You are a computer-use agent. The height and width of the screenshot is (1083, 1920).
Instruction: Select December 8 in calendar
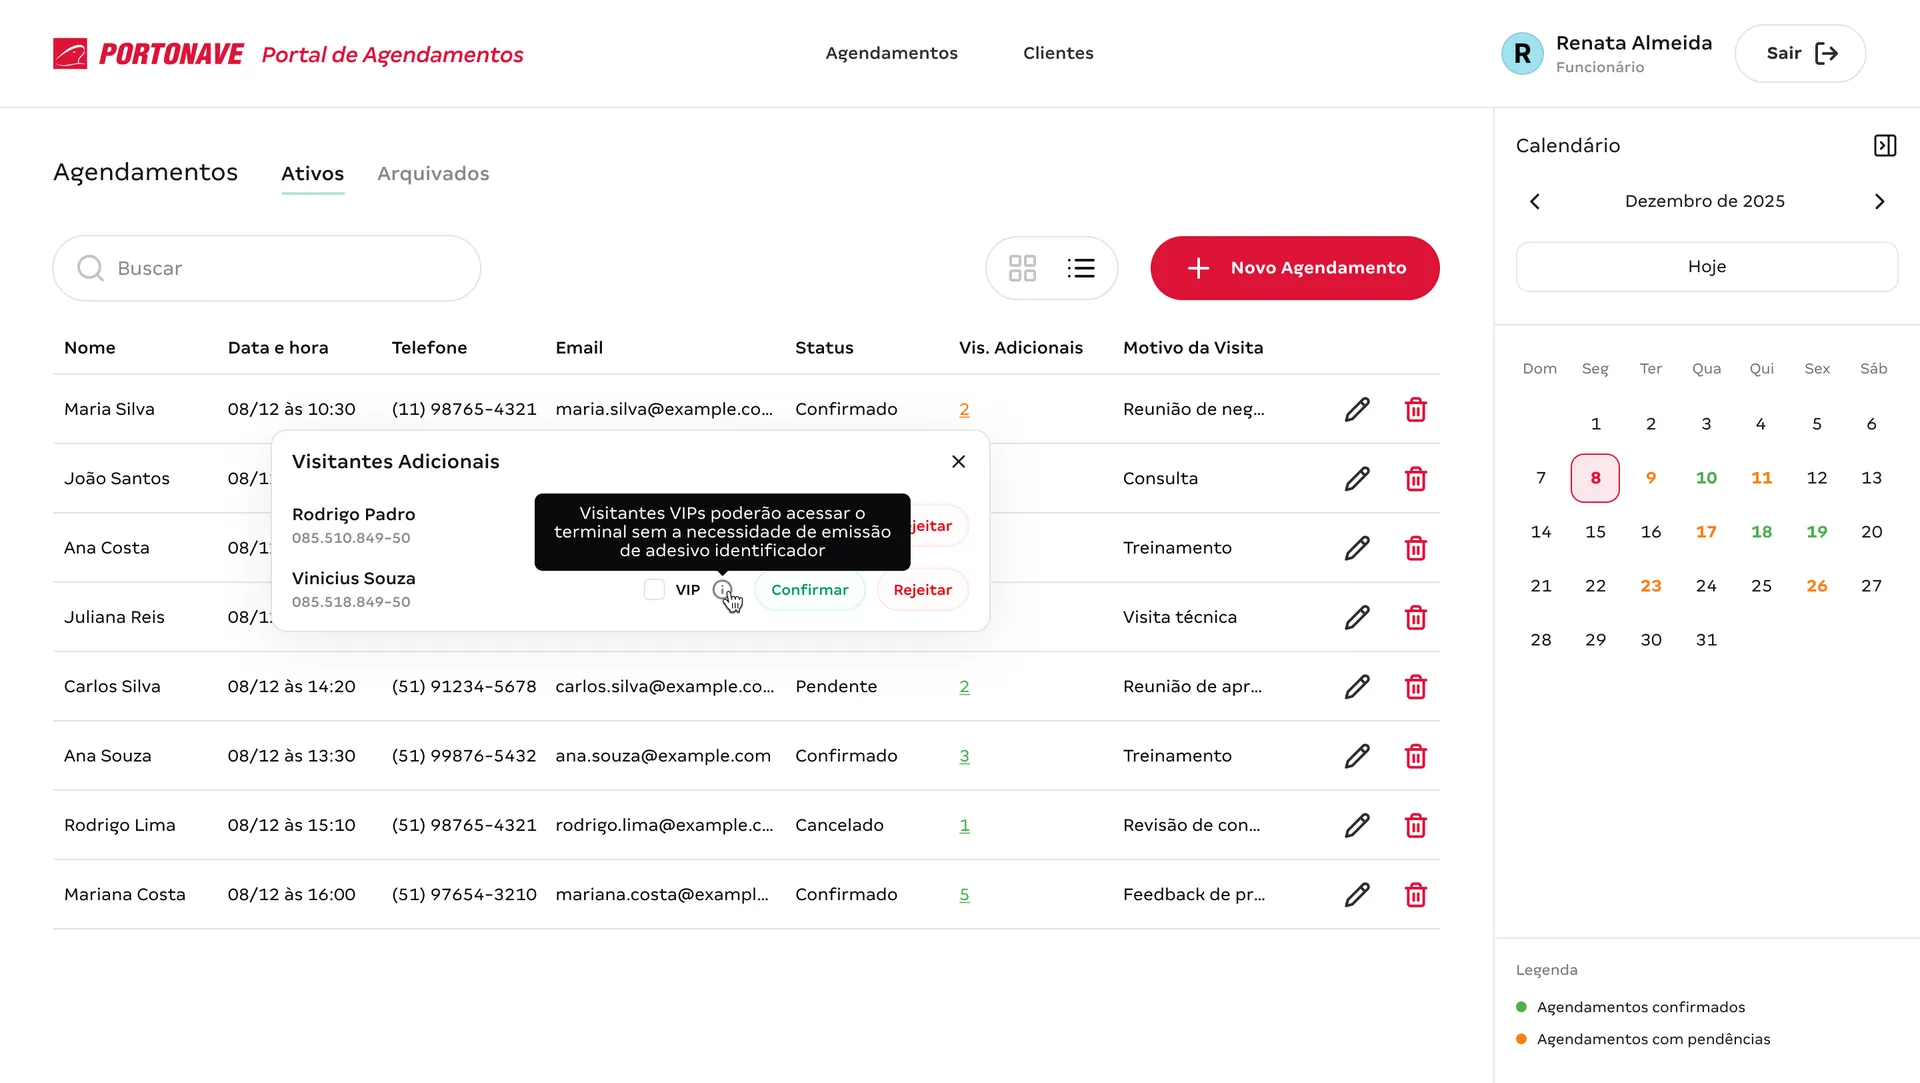[x=1595, y=478]
